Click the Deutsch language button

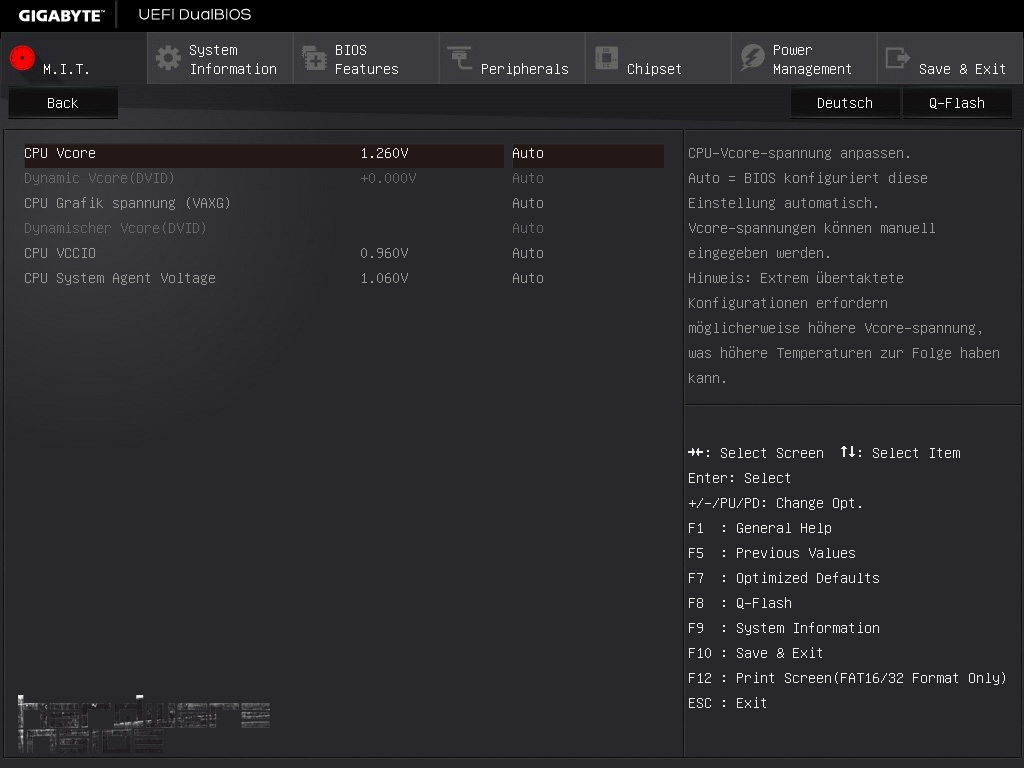point(844,103)
